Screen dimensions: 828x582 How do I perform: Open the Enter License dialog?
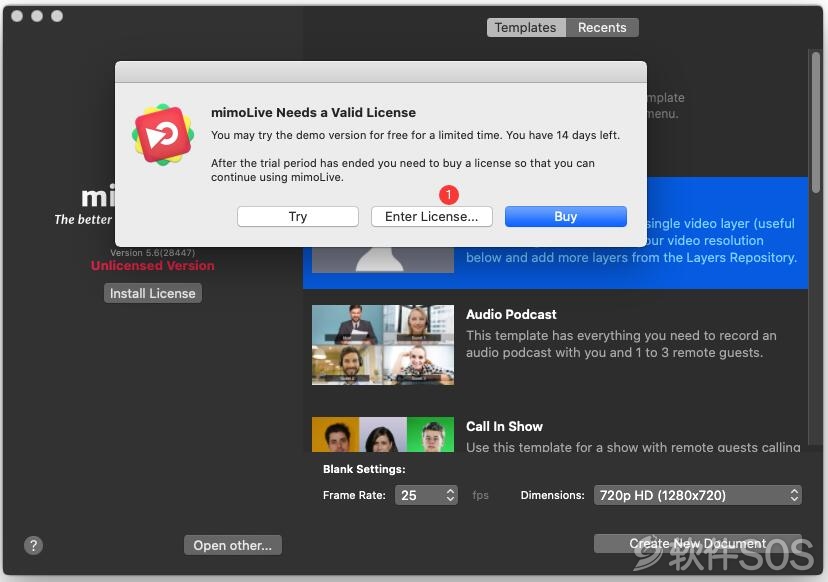(431, 217)
